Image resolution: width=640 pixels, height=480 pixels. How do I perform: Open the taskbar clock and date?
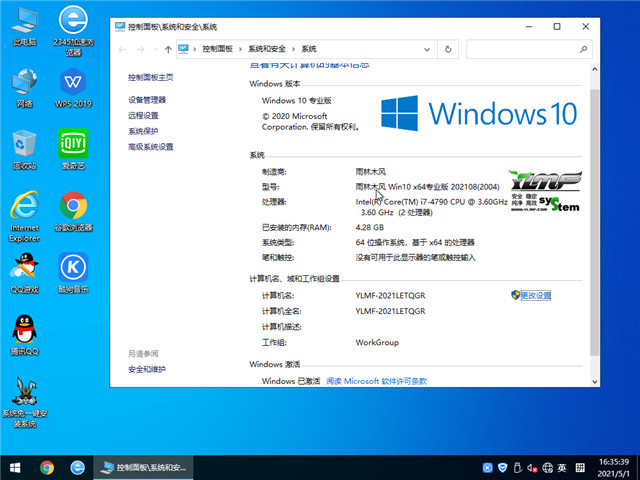click(x=614, y=468)
